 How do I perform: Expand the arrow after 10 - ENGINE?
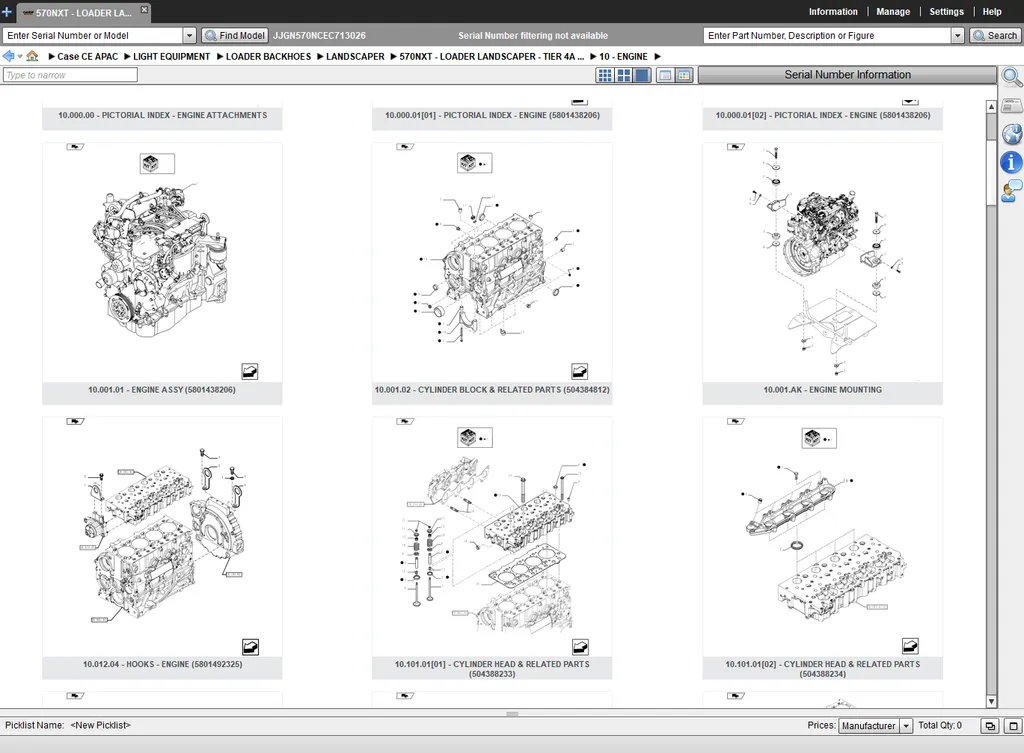click(x=658, y=57)
